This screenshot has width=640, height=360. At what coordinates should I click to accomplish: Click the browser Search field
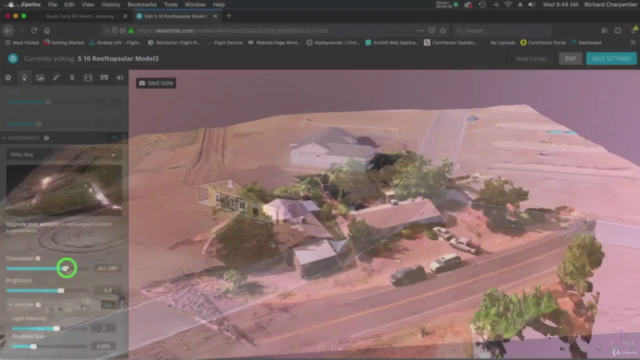coord(502,31)
